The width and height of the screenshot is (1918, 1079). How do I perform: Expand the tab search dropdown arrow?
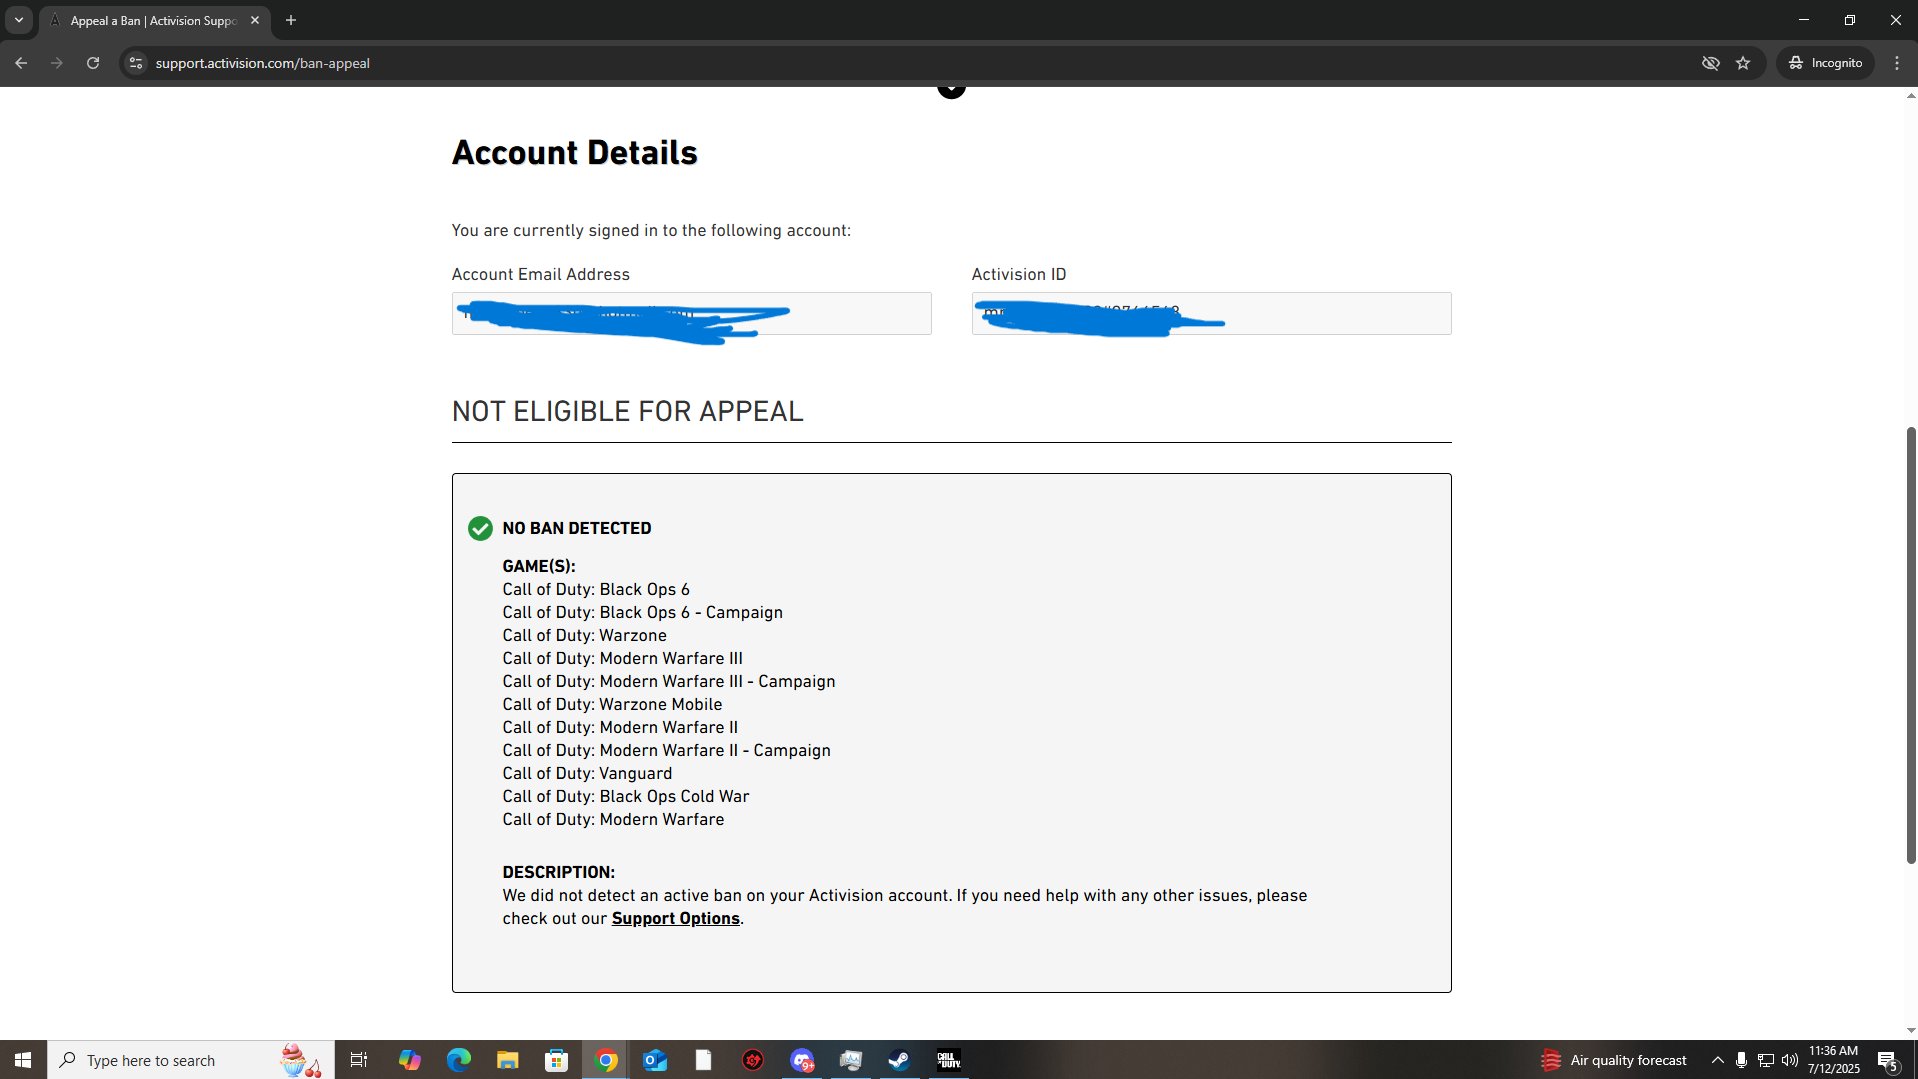coord(18,20)
